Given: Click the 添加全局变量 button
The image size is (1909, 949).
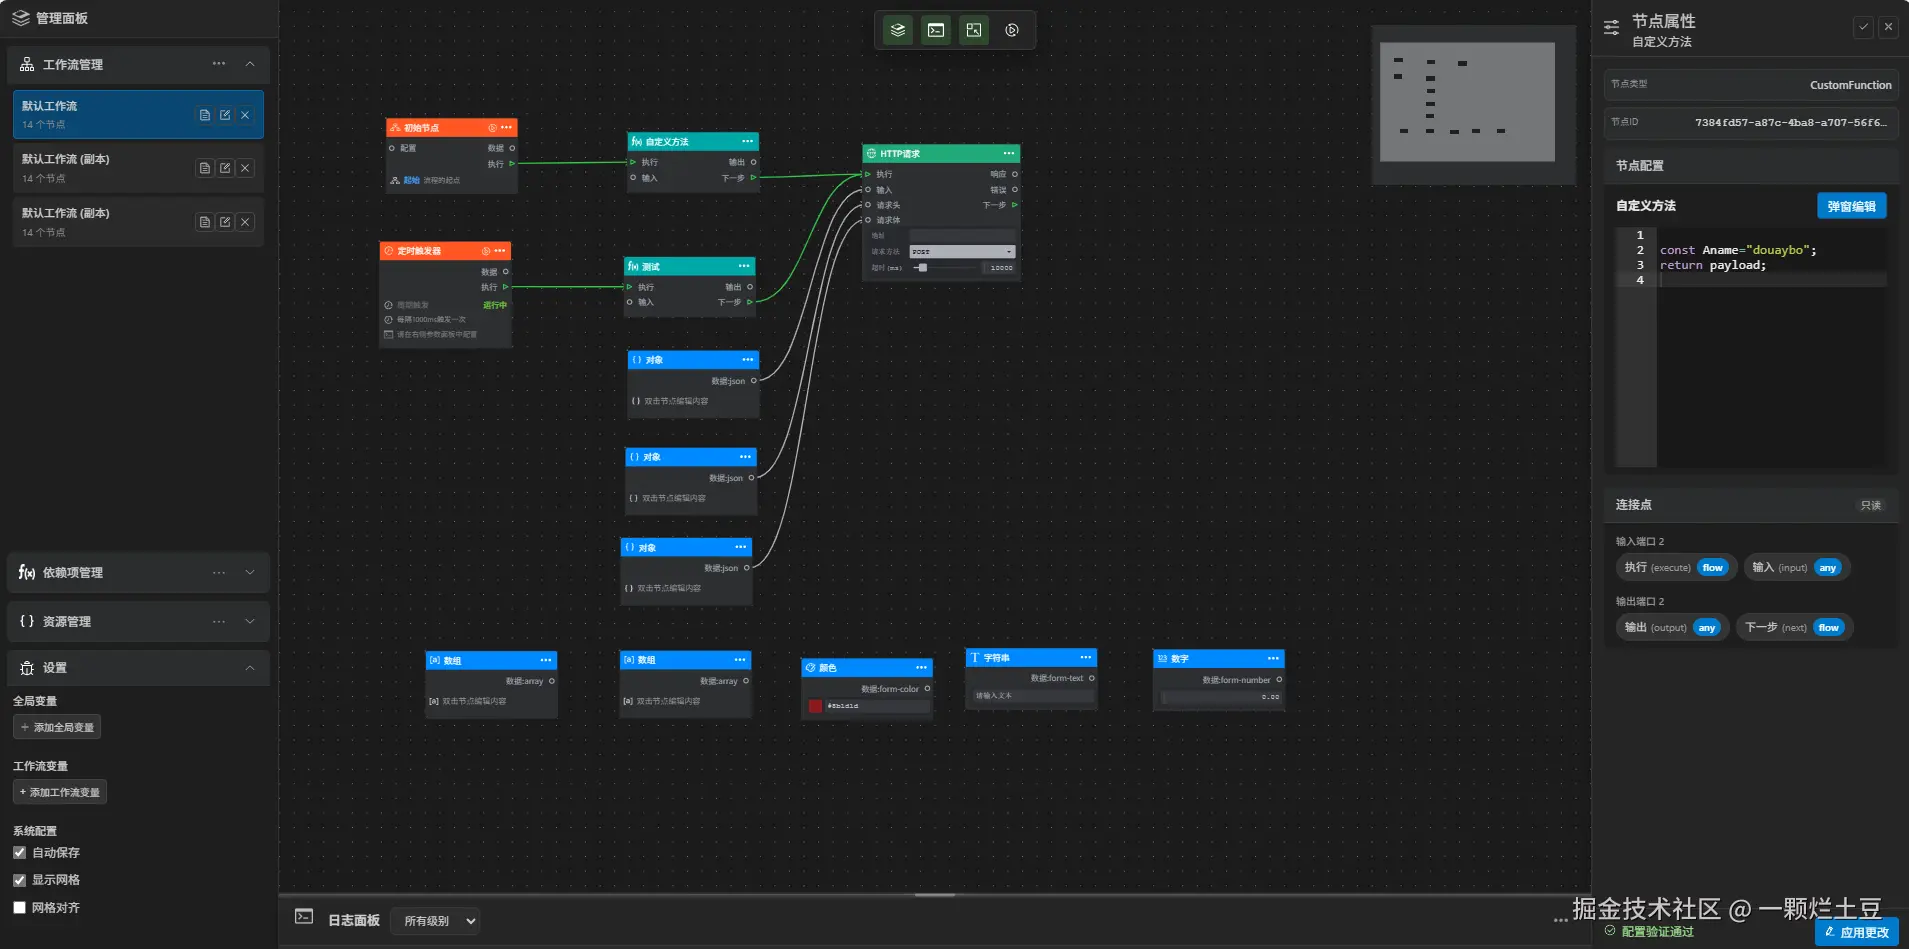Looking at the screenshot, I should 57,727.
